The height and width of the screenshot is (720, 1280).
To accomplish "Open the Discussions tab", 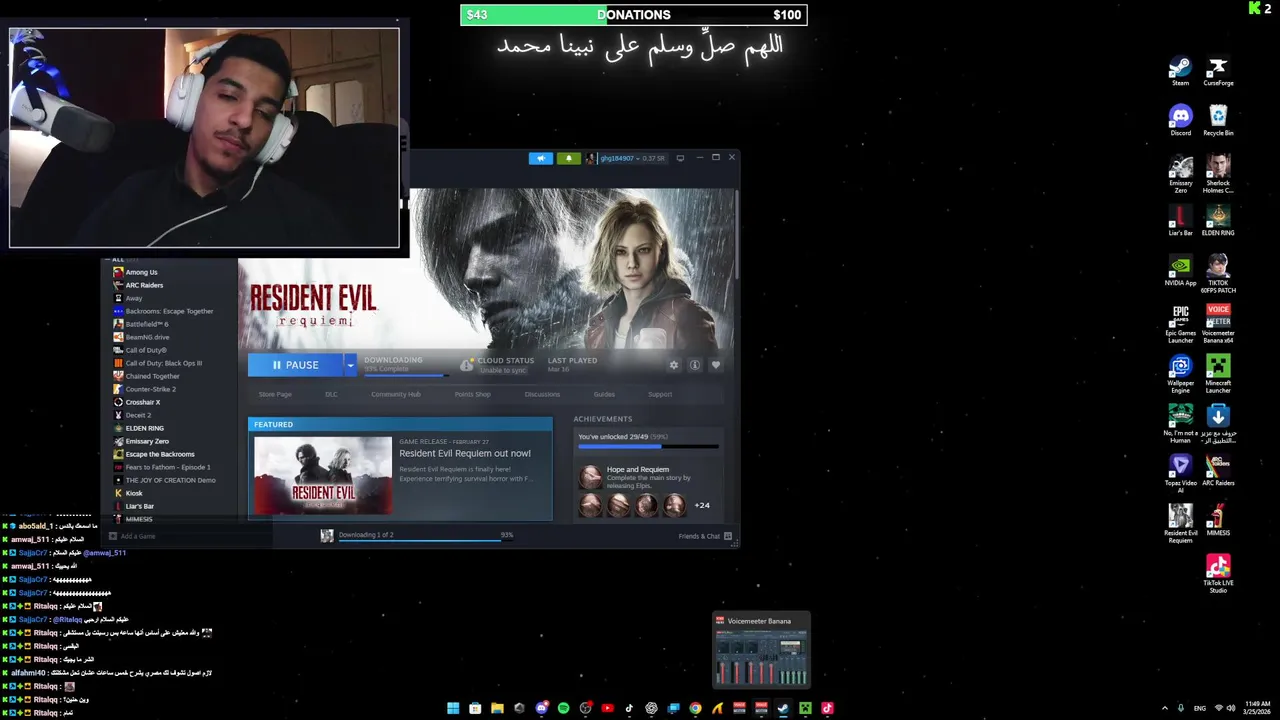I will (542, 394).
